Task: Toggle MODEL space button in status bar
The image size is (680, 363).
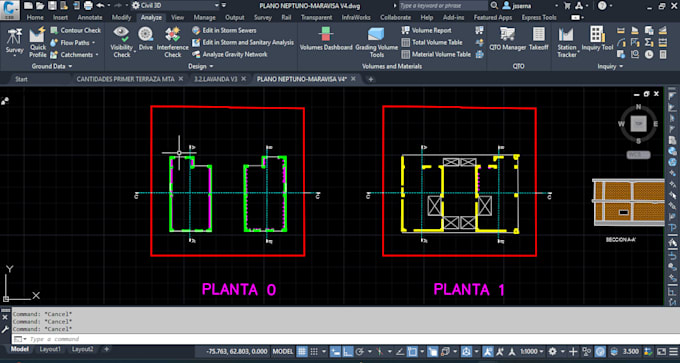Action: tap(282, 351)
